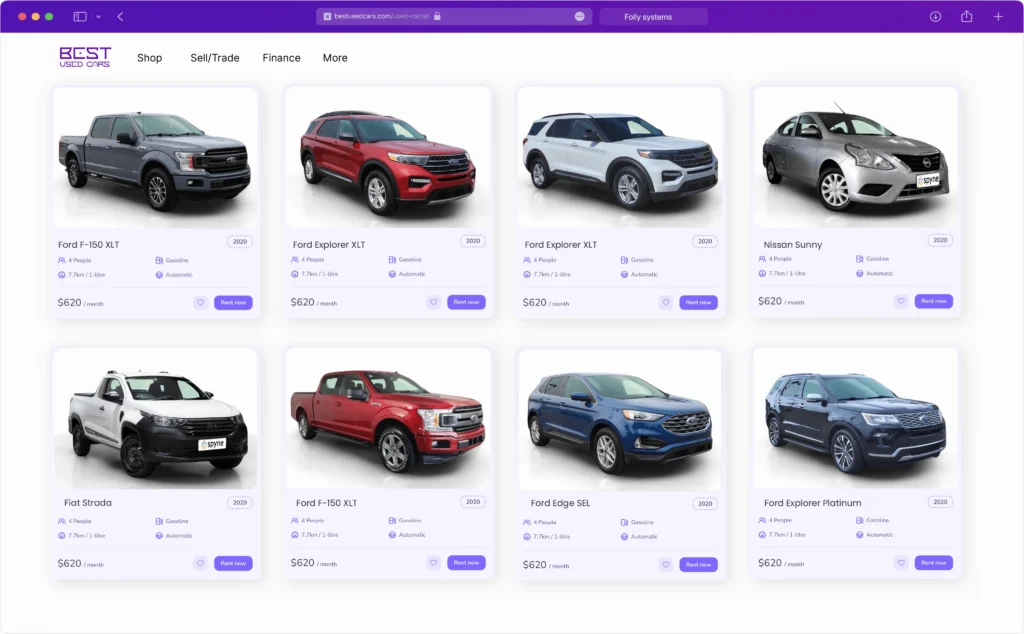Screen dimensions: 1024x634
Task: Expand the chevron beside the sidebar icon
Action: (99, 17)
